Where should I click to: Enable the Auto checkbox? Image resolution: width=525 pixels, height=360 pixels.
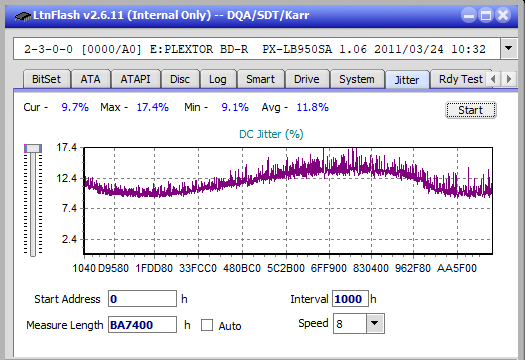tap(207, 325)
